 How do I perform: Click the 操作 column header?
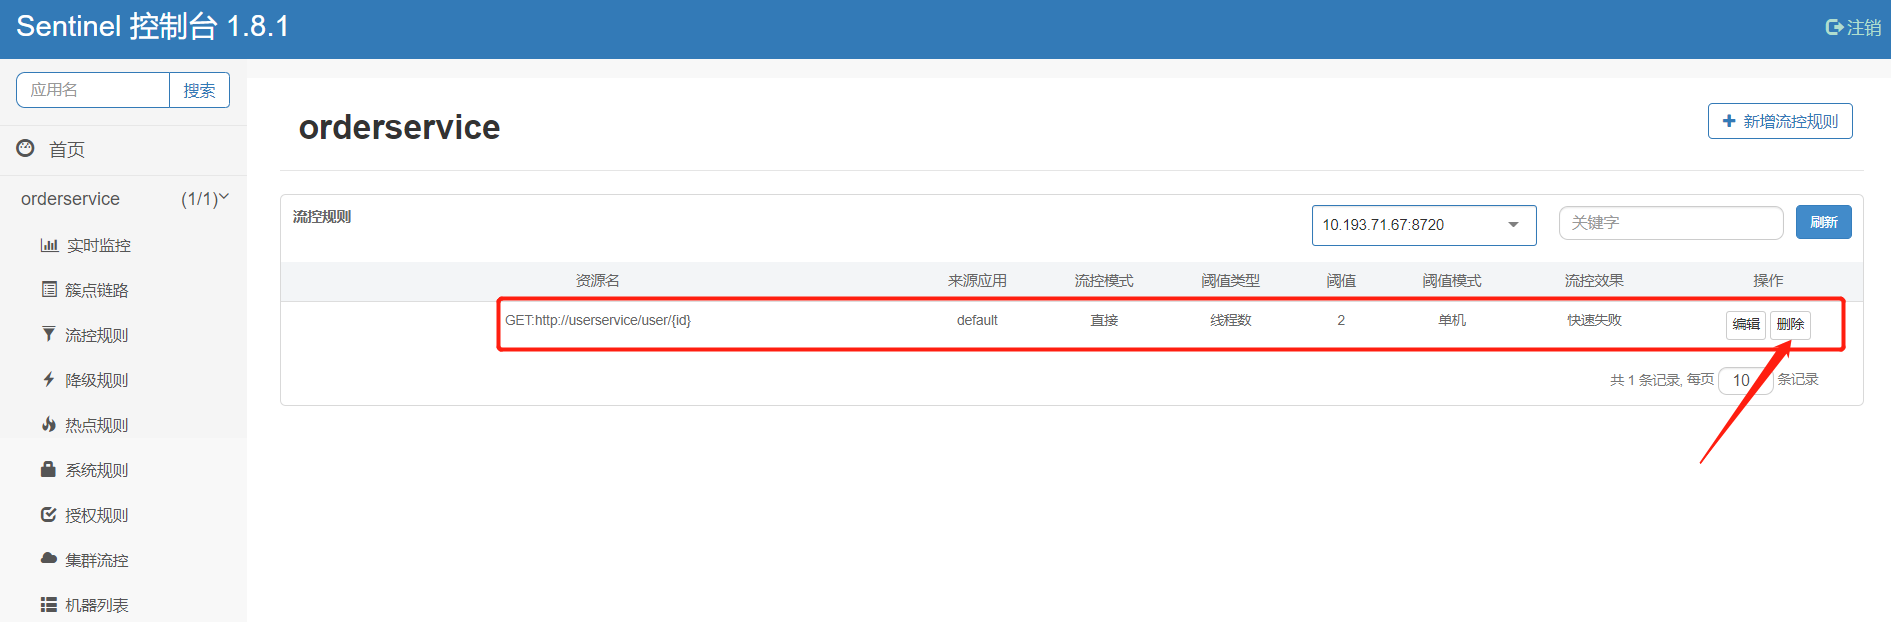1768,281
